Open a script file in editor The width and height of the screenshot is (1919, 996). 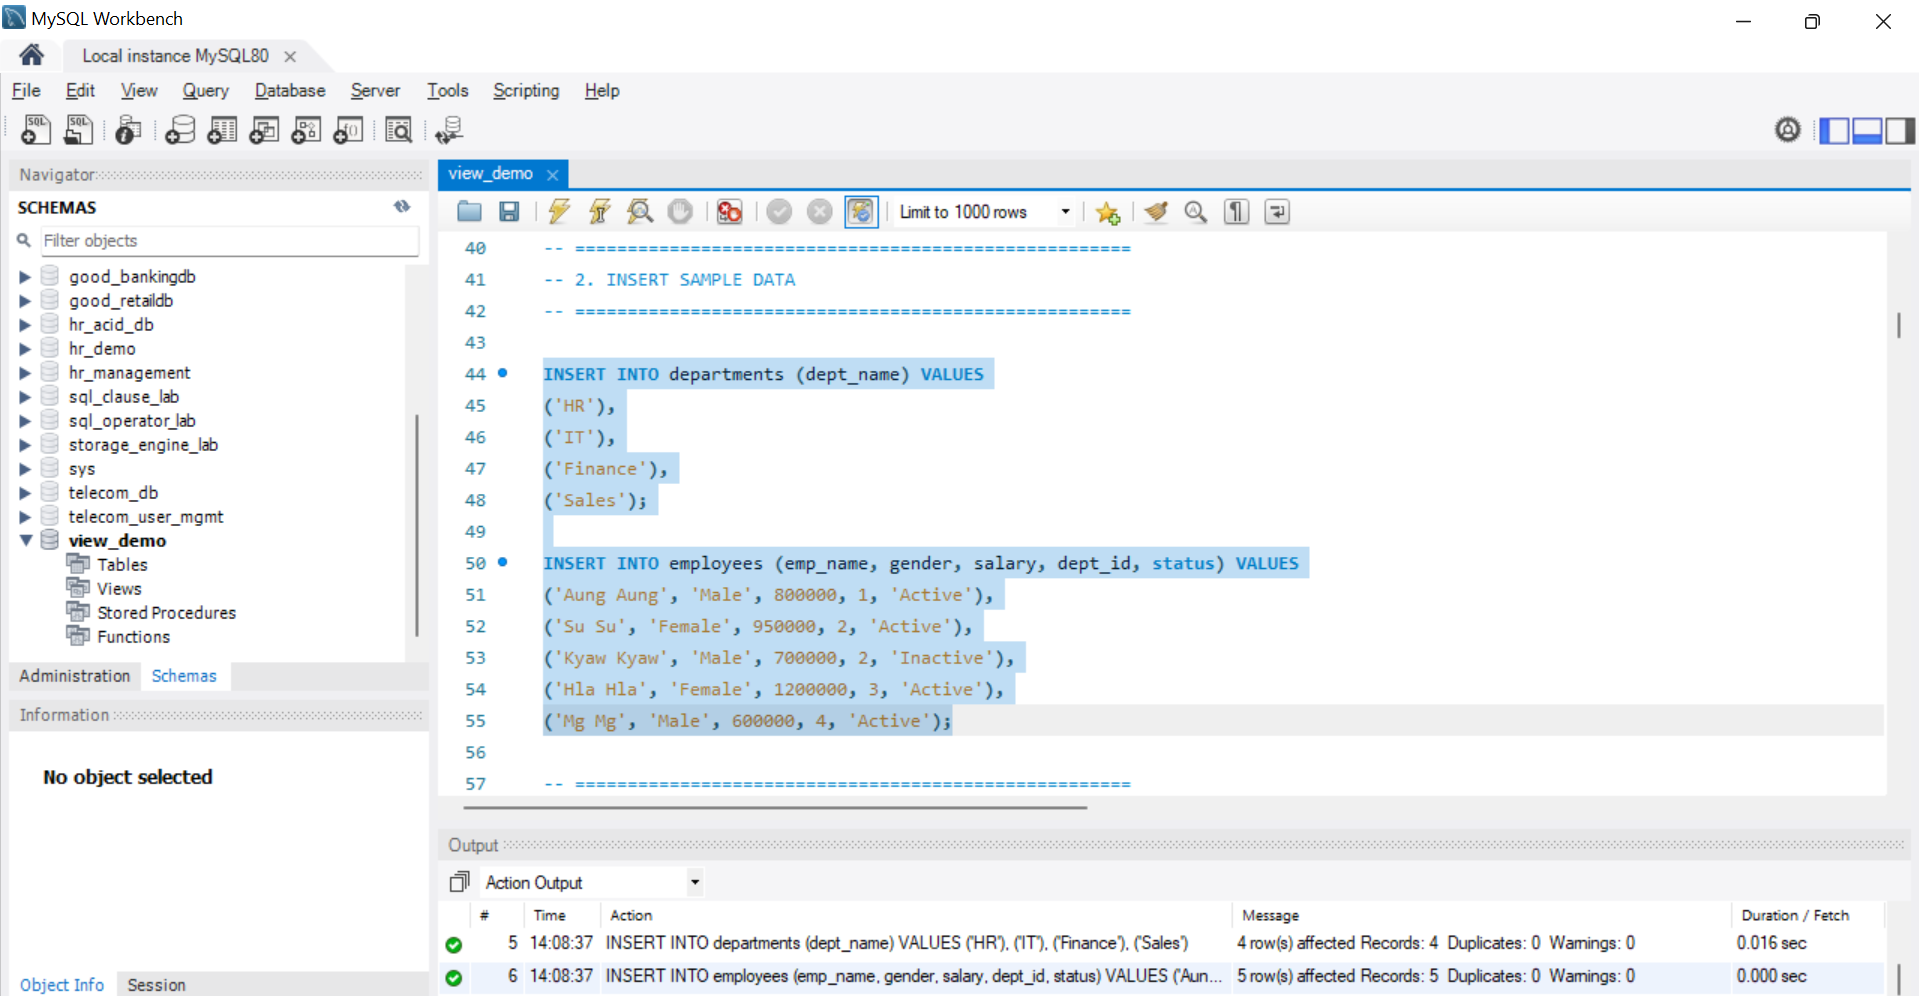tap(469, 211)
